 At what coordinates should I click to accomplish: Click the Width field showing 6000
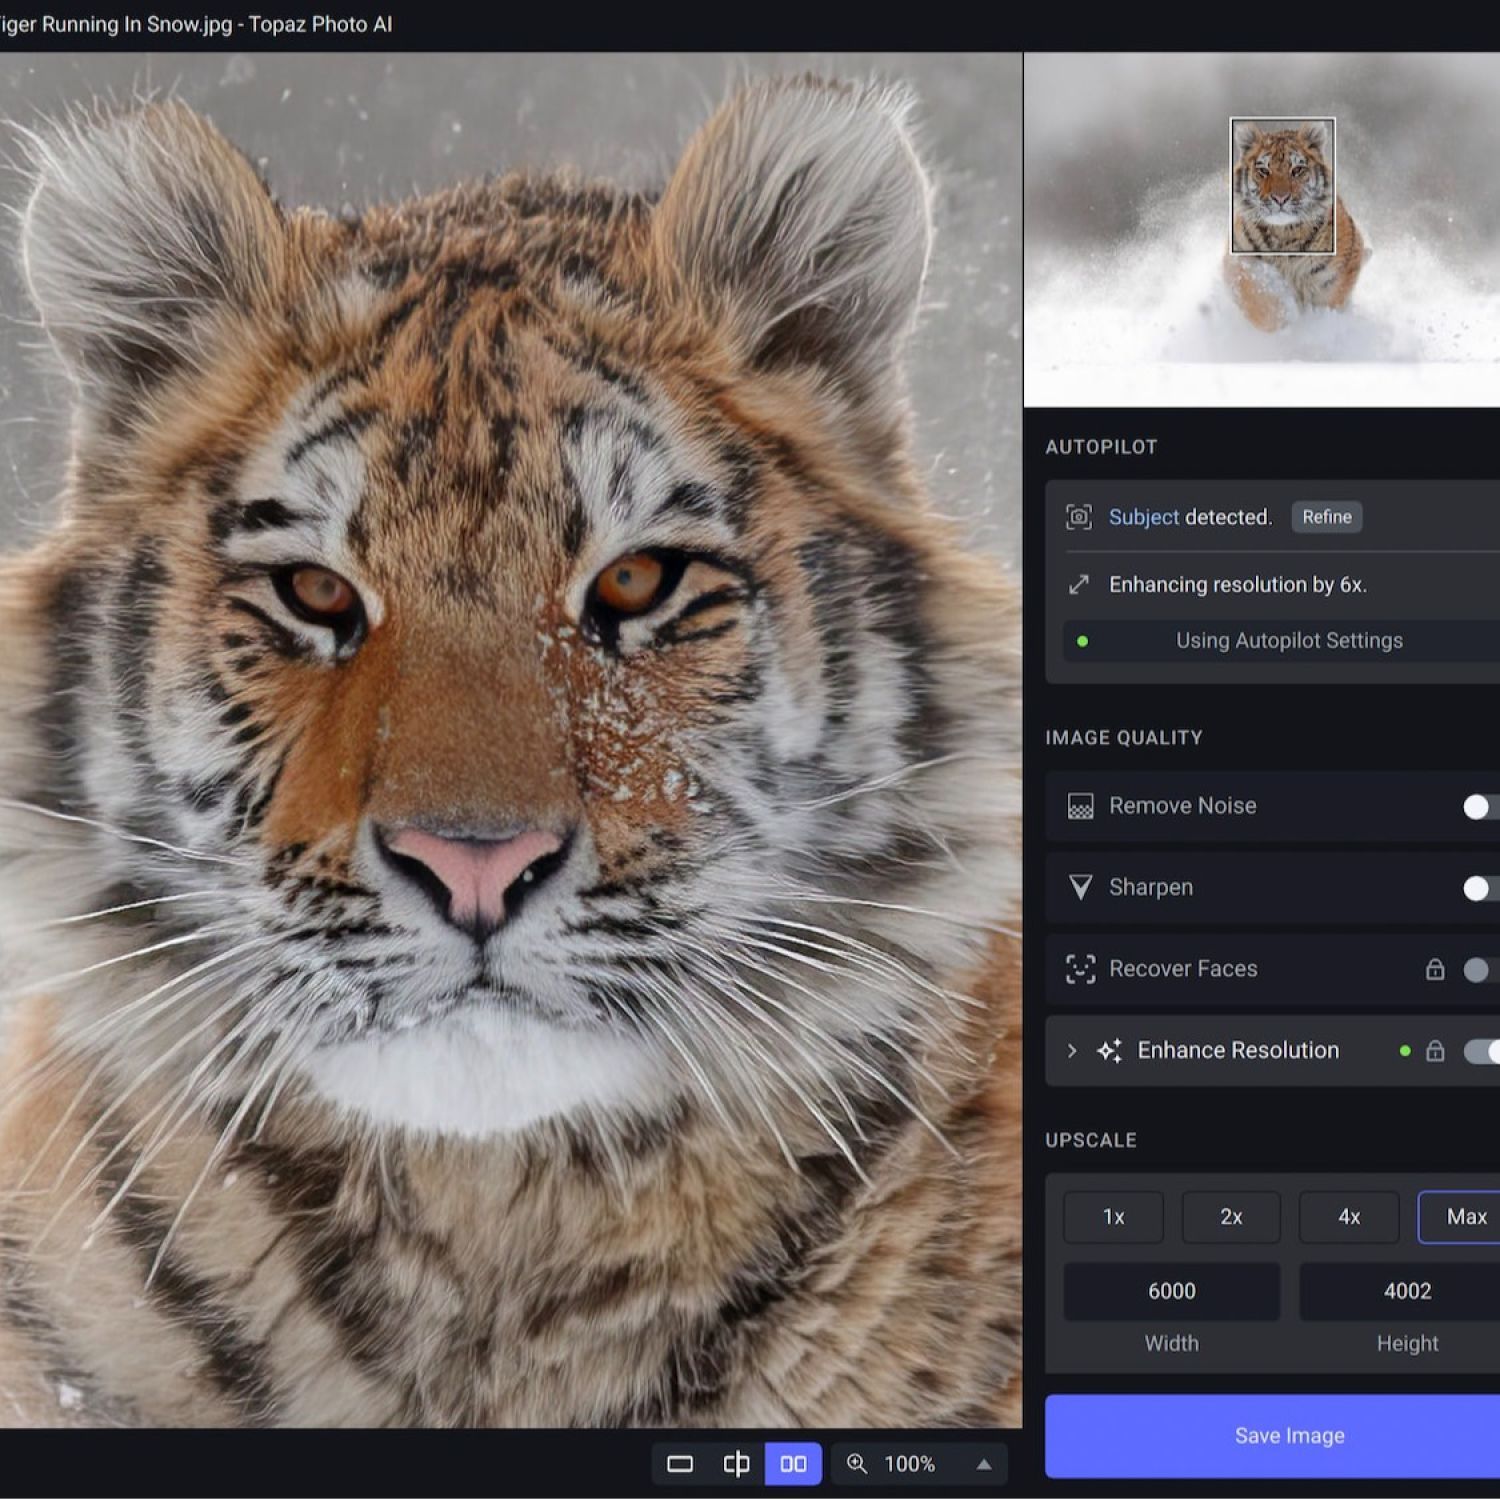pyautogui.click(x=1171, y=1291)
